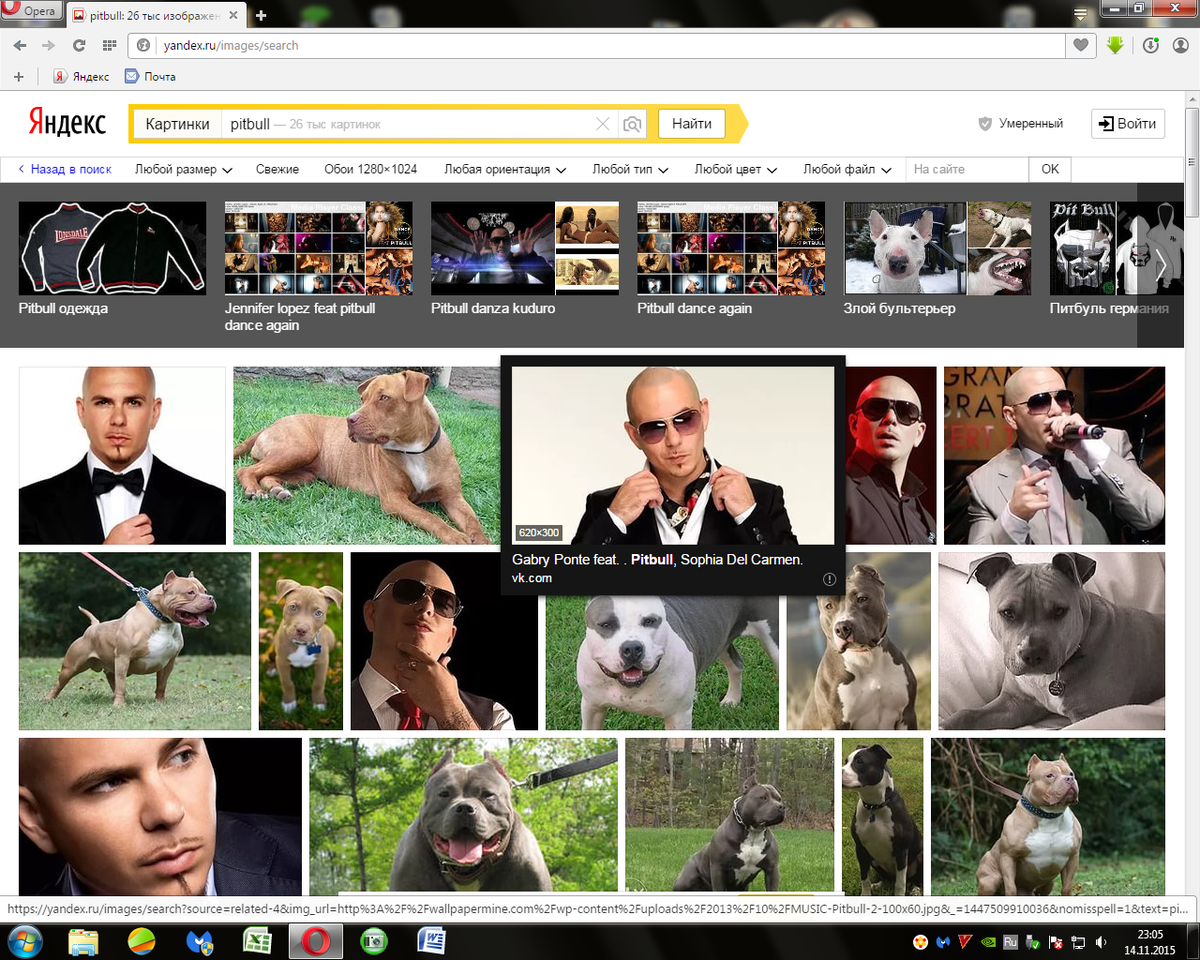Viewport: 1200px width, 960px height.
Task: Click the volume icon in system tray
Action: click(x=1101, y=942)
